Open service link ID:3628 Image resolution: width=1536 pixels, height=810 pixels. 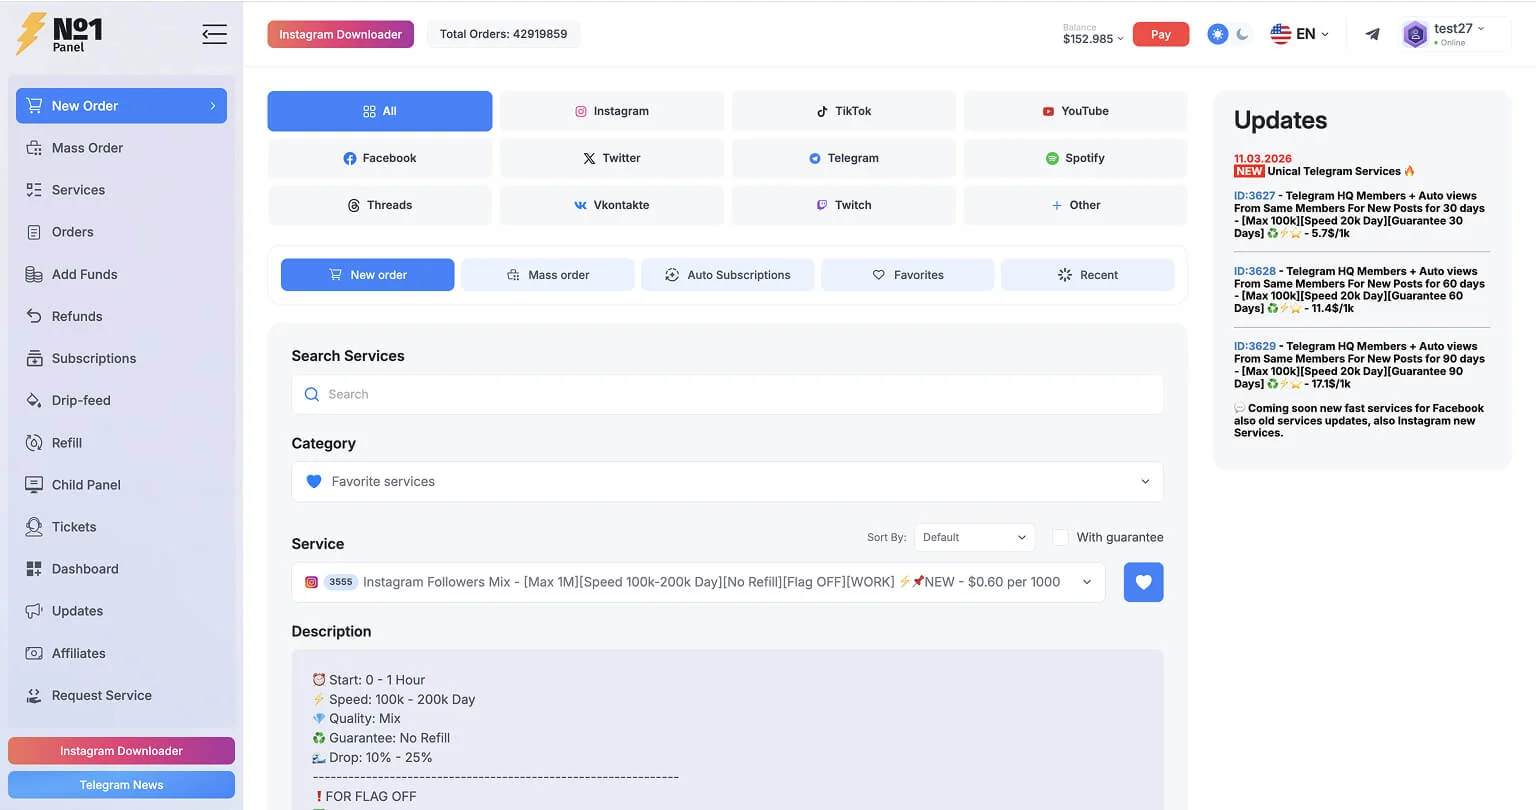pyautogui.click(x=1255, y=271)
